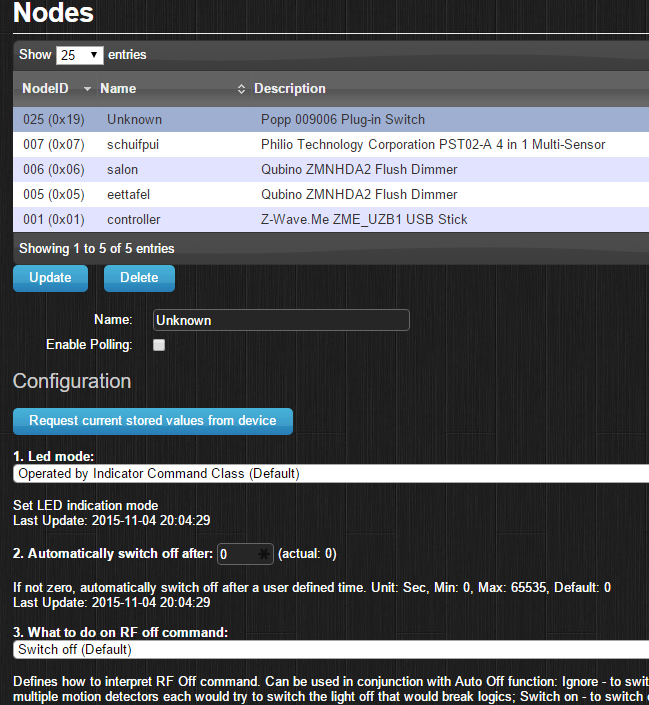This screenshot has width=649, height=705.
Task: Focus Automatically switch off after field
Action: (245, 554)
